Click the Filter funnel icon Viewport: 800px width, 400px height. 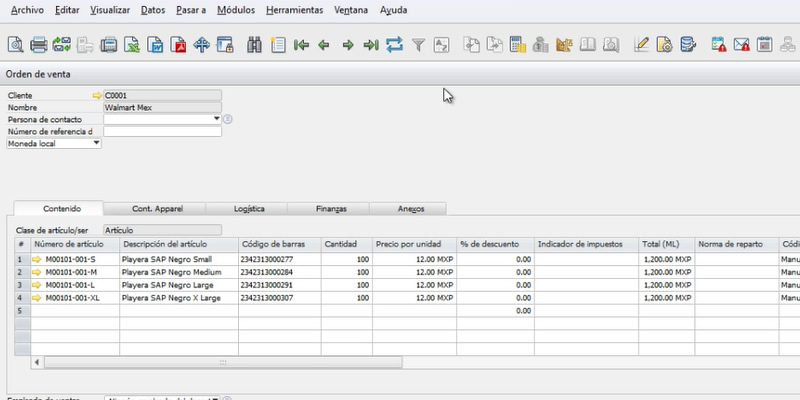pos(419,45)
